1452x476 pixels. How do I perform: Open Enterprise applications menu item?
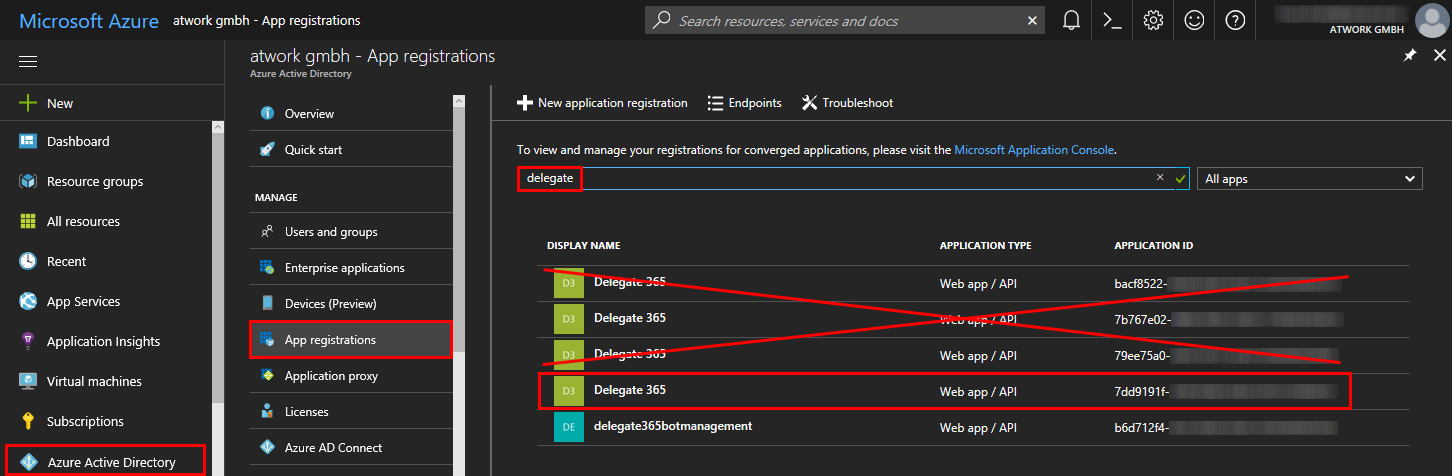pyautogui.click(x=344, y=268)
